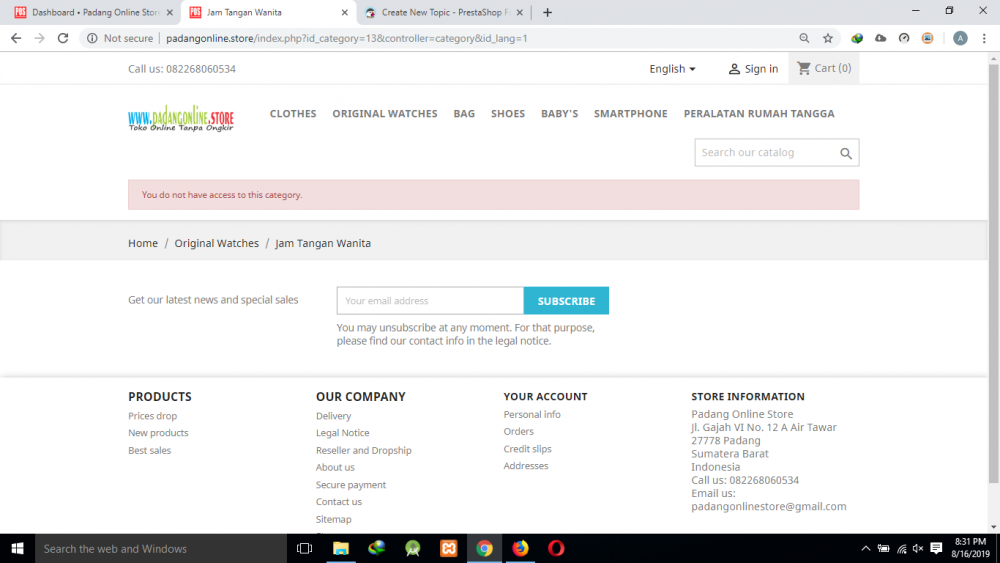
Task: Launch Firefox from the taskbar
Action: coord(520,548)
